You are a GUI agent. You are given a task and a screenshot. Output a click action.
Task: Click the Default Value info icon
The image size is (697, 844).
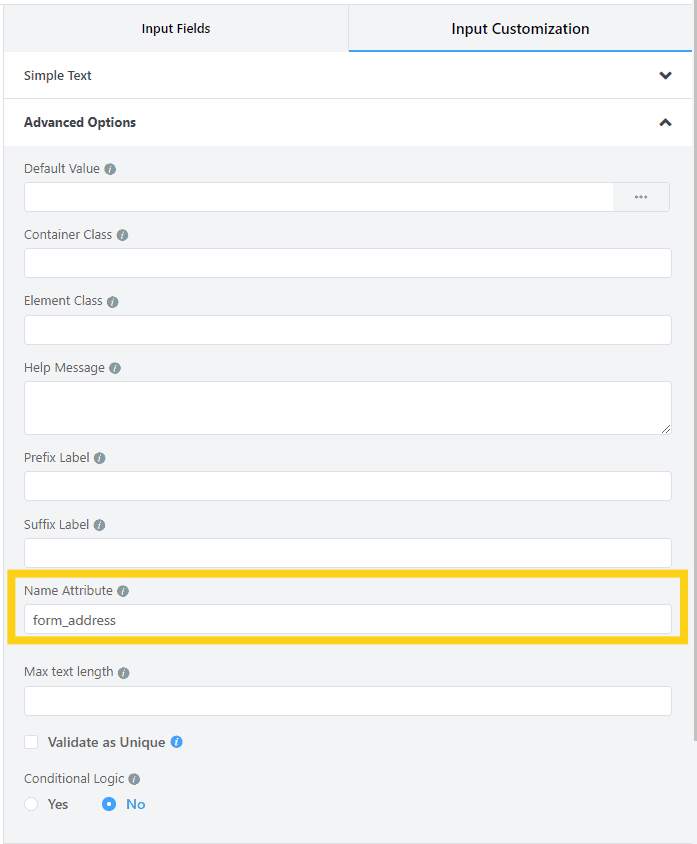pos(110,169)
